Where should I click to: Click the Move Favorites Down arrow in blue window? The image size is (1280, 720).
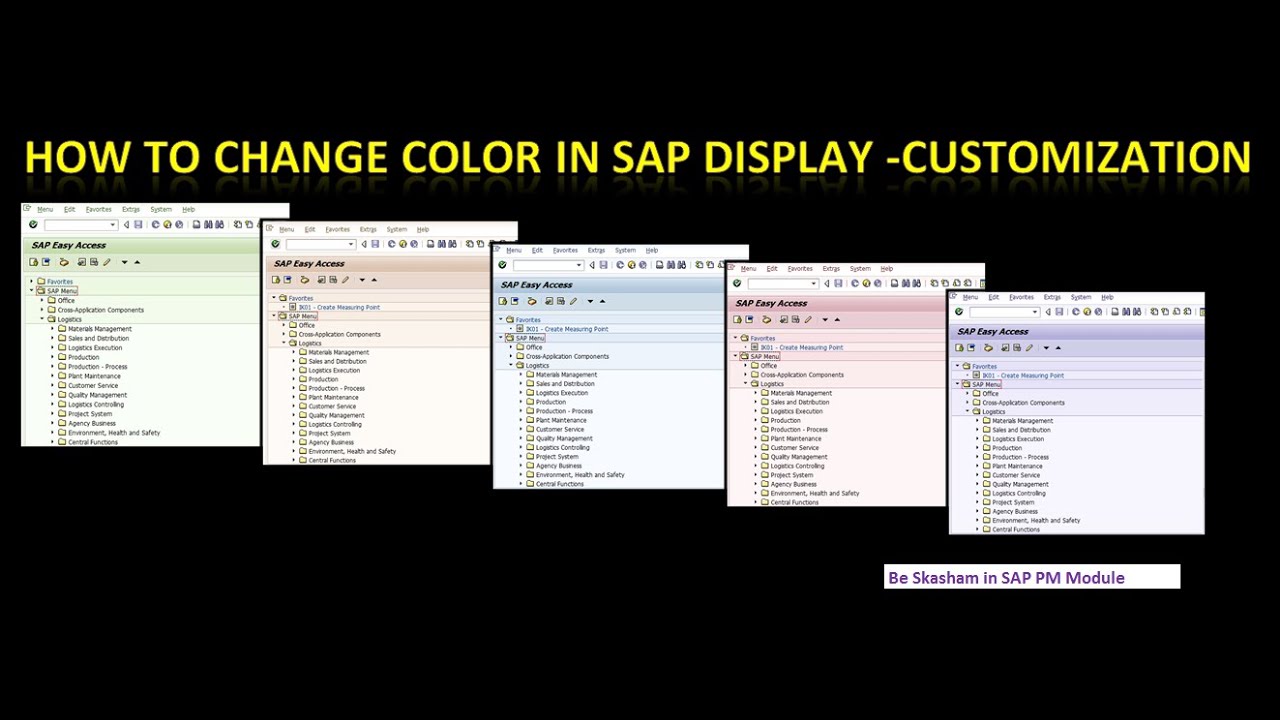590,301
